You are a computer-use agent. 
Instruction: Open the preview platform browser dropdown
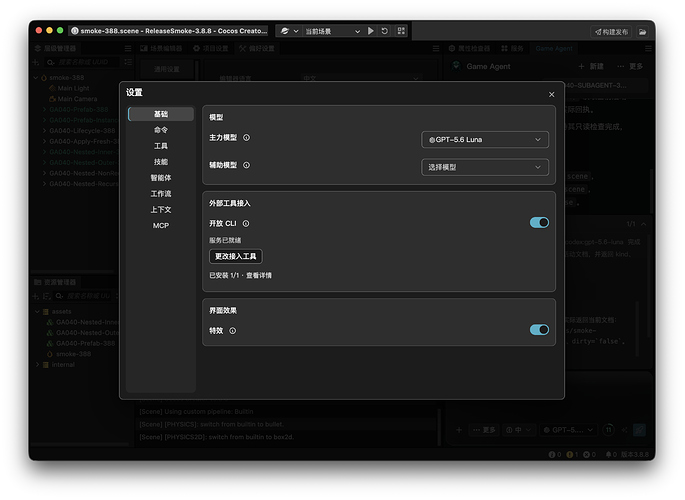289,31
